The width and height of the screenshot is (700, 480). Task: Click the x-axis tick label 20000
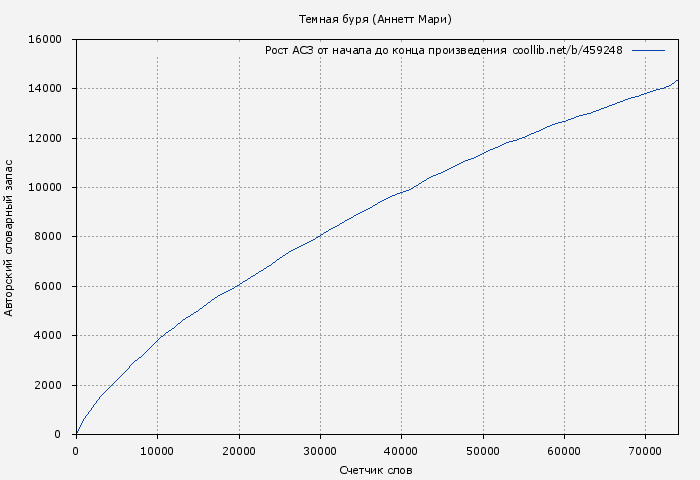point(238,451)
